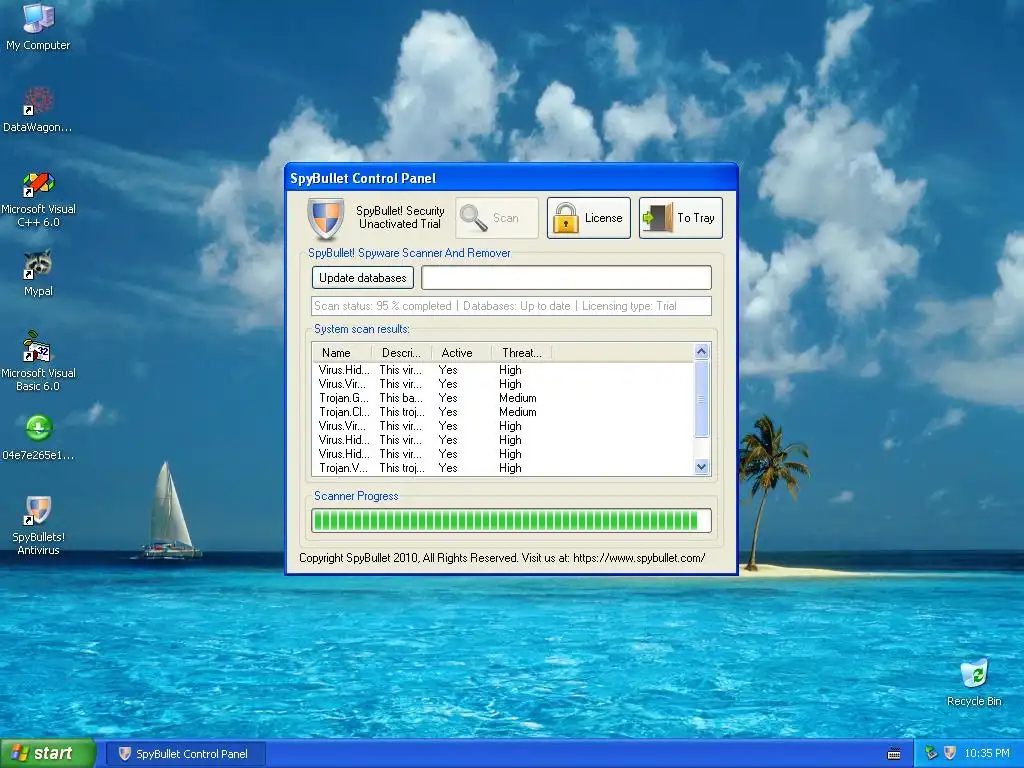Send the window To Tray
The image size is (1024, 768).
(680, 218)
